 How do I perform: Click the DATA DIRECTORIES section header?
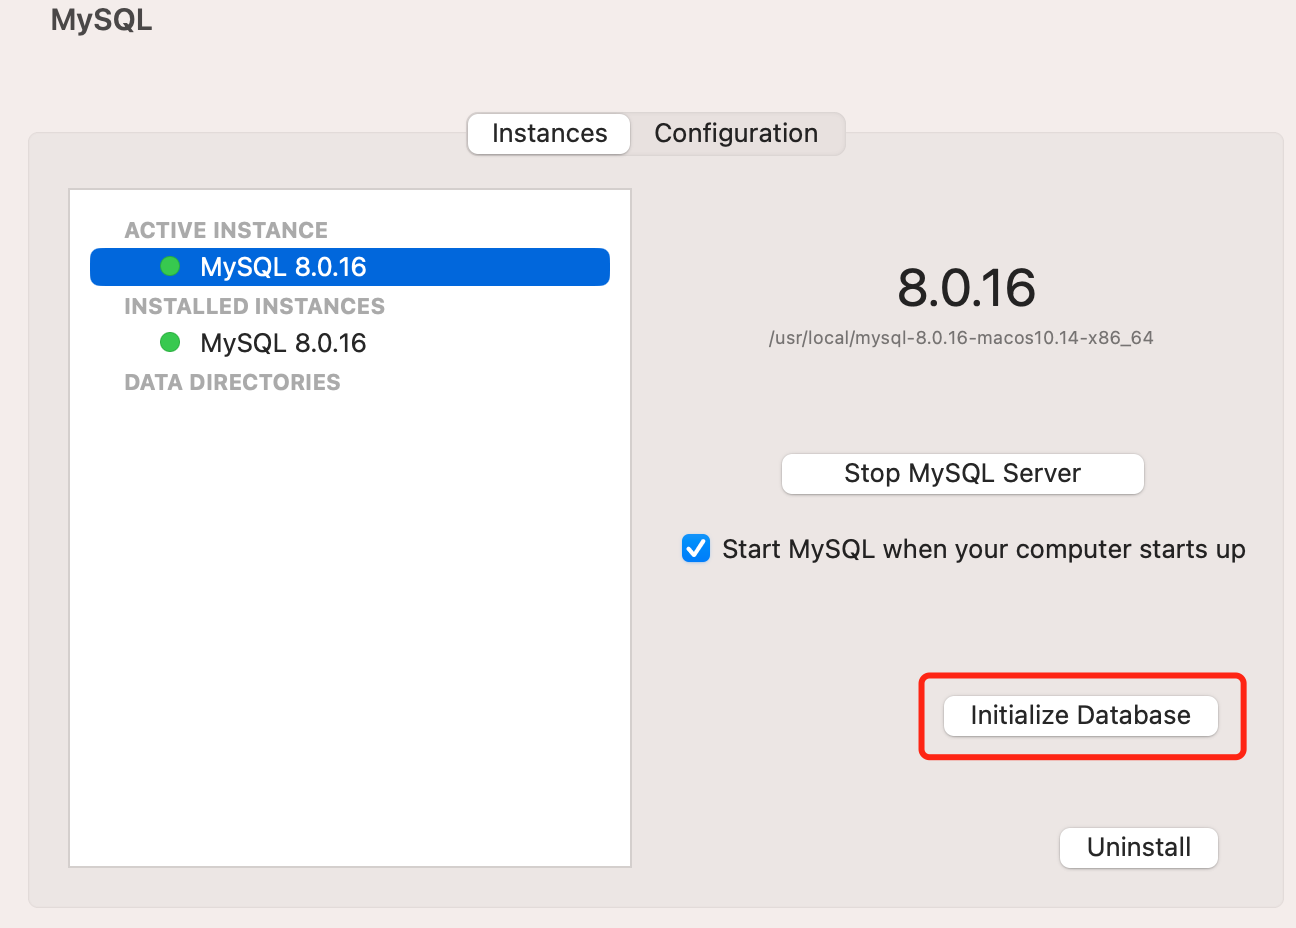[x=232, y=382]
